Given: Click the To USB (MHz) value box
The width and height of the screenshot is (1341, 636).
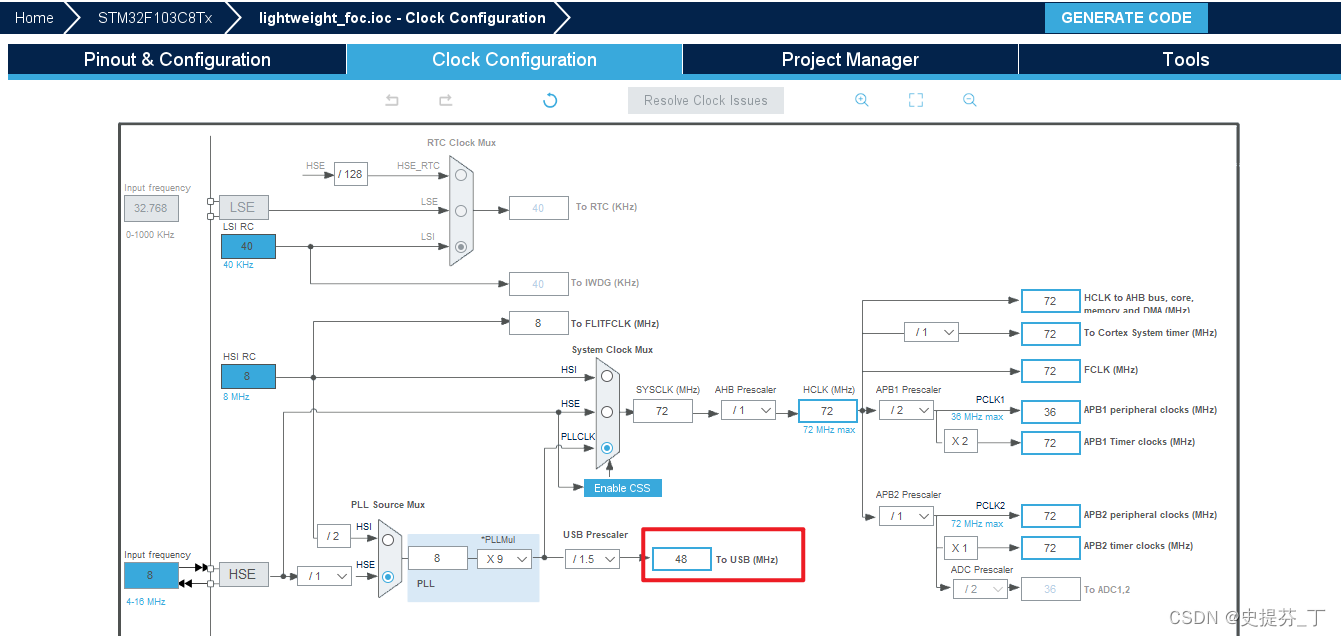Looking at the screenshot, I should tap(681, 559).
